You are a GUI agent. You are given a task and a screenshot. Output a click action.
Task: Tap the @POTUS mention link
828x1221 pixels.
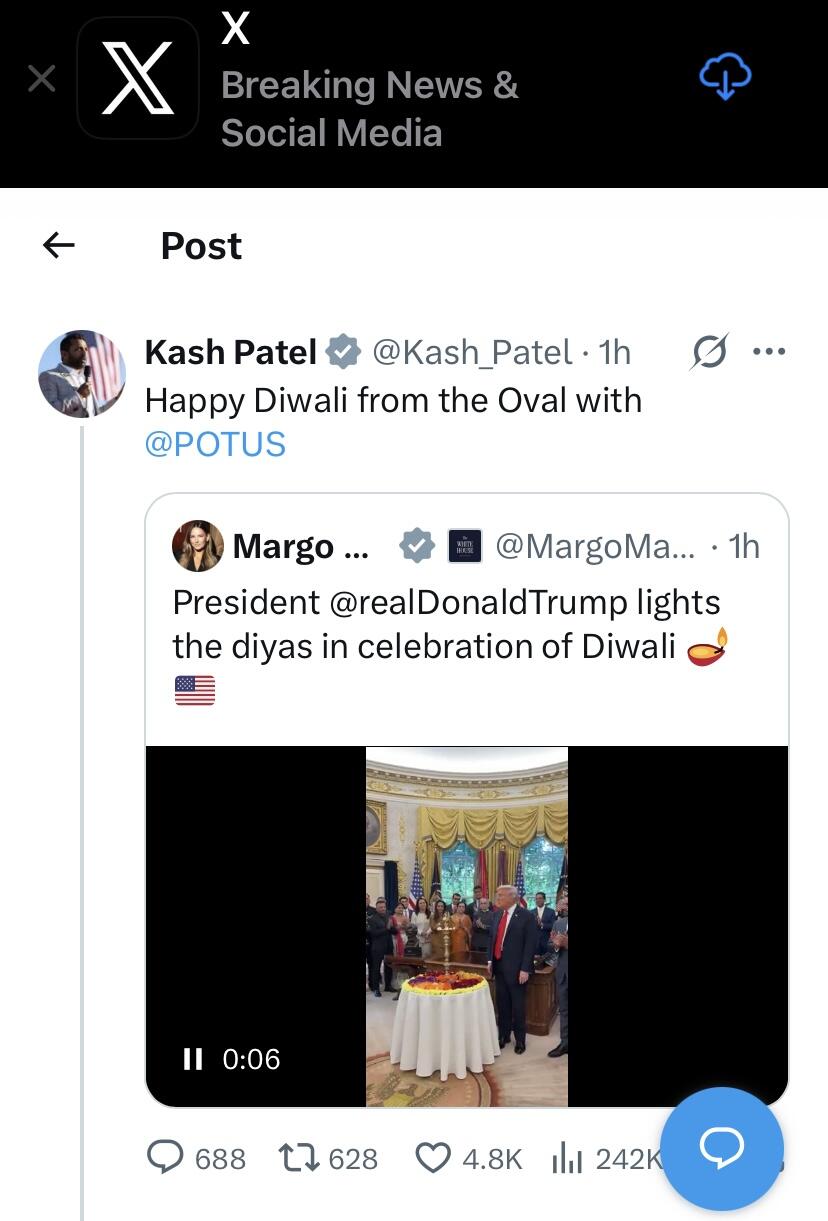coord(215,444)
